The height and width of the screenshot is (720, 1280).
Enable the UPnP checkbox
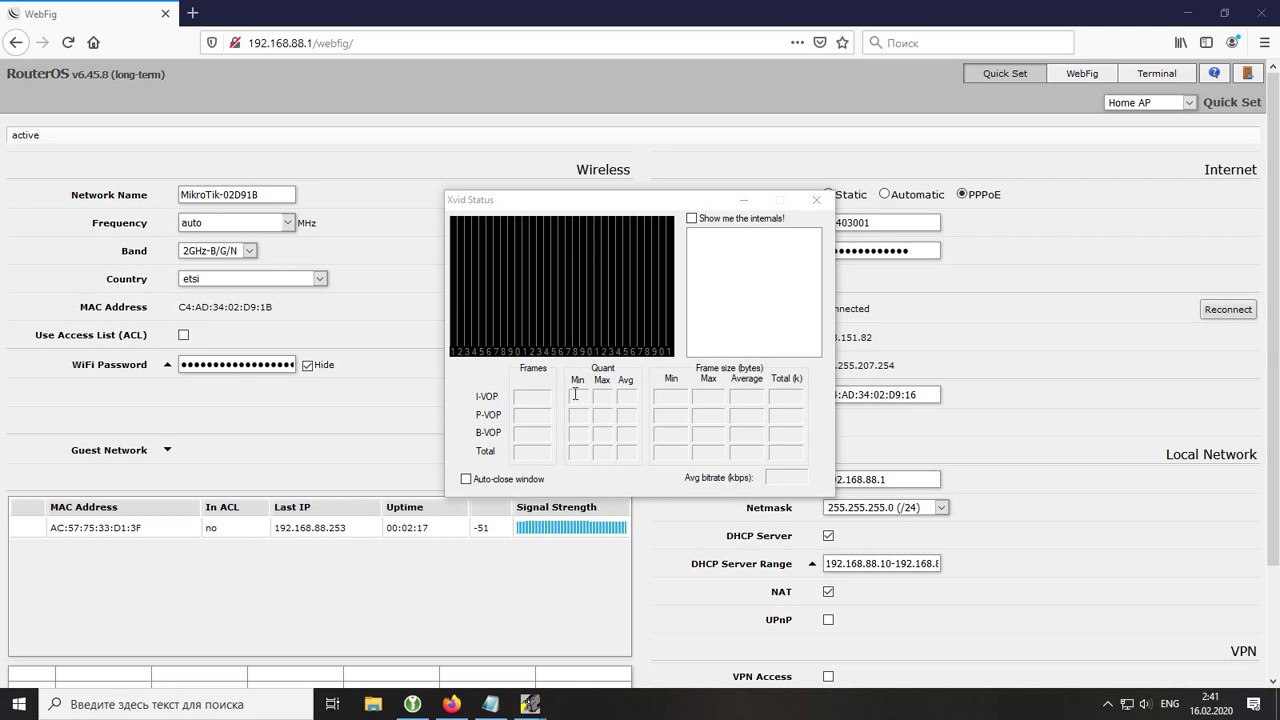(828, 620)
